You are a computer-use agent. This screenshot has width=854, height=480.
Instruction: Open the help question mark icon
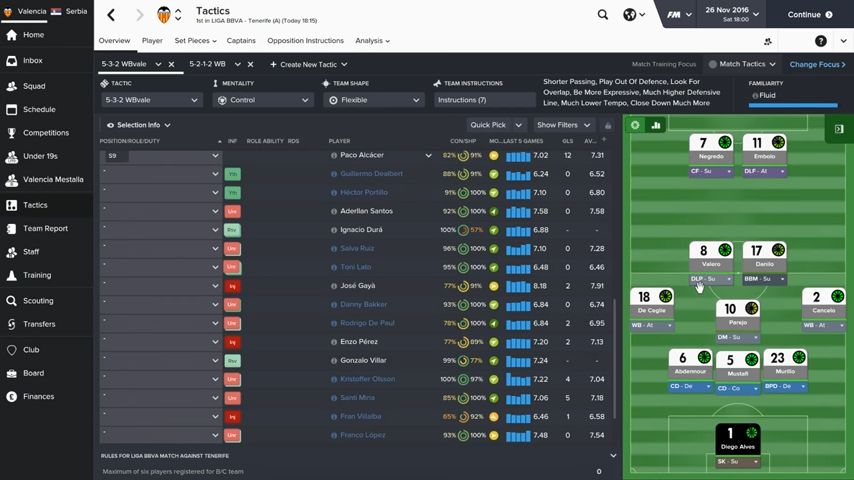tap(820, 41)
